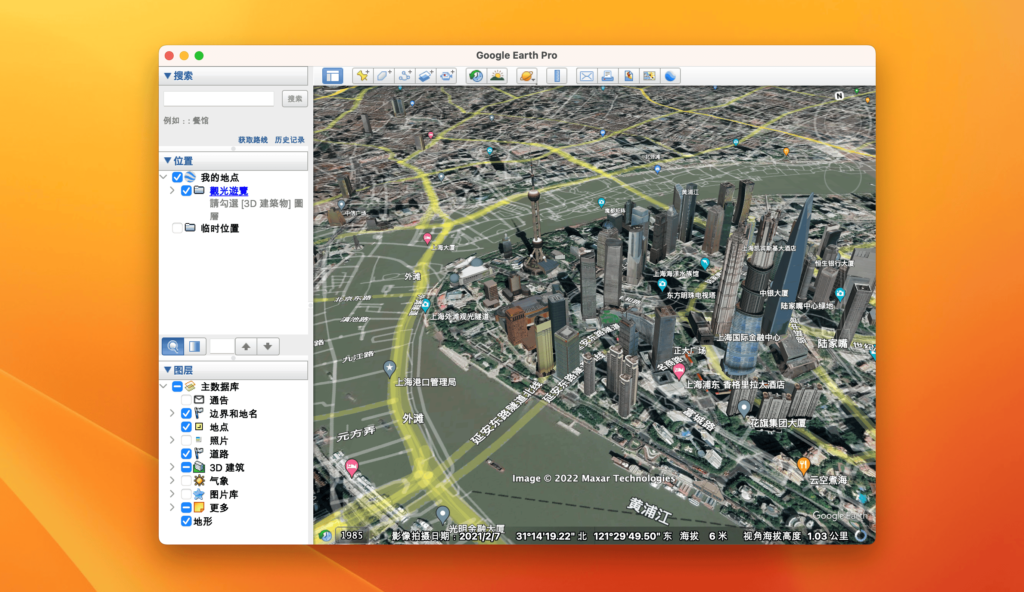The width and height of the screenshot is (1024, 592).
Task: Toggle sunlight with the sunrise icon
Action: [x=497, y=75]
